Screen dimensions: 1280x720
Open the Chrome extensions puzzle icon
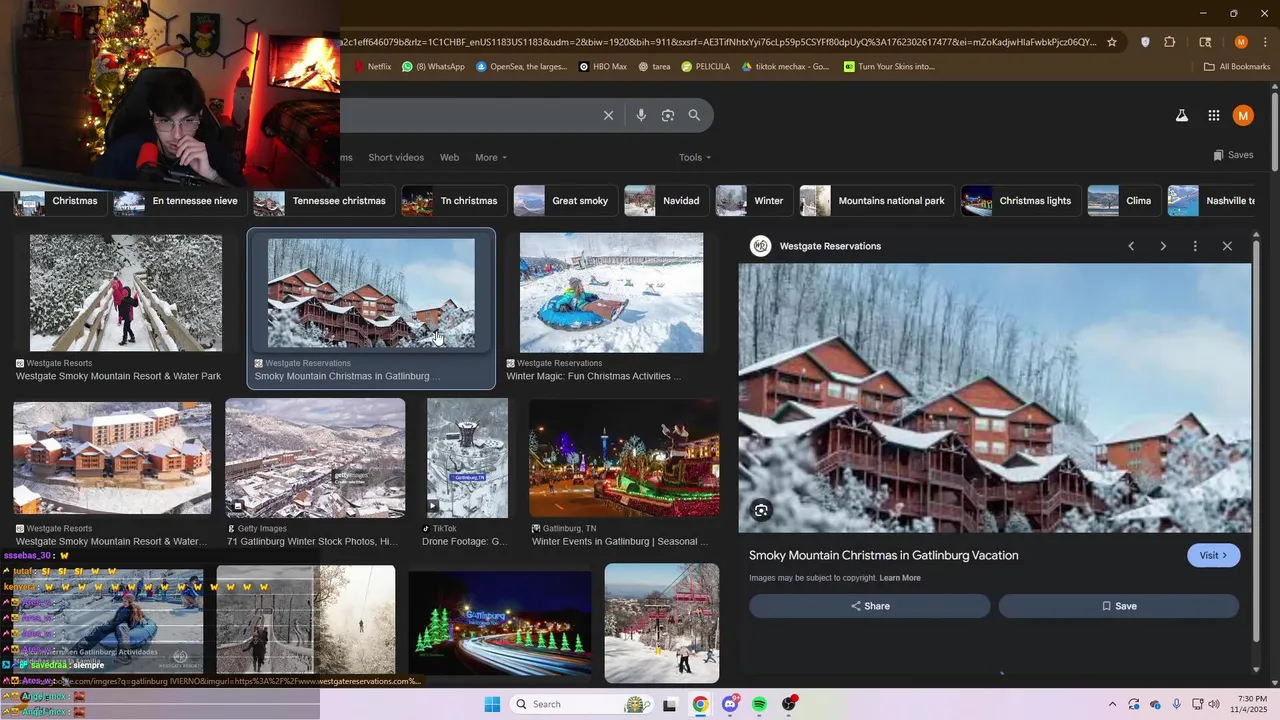(1170, 42)
